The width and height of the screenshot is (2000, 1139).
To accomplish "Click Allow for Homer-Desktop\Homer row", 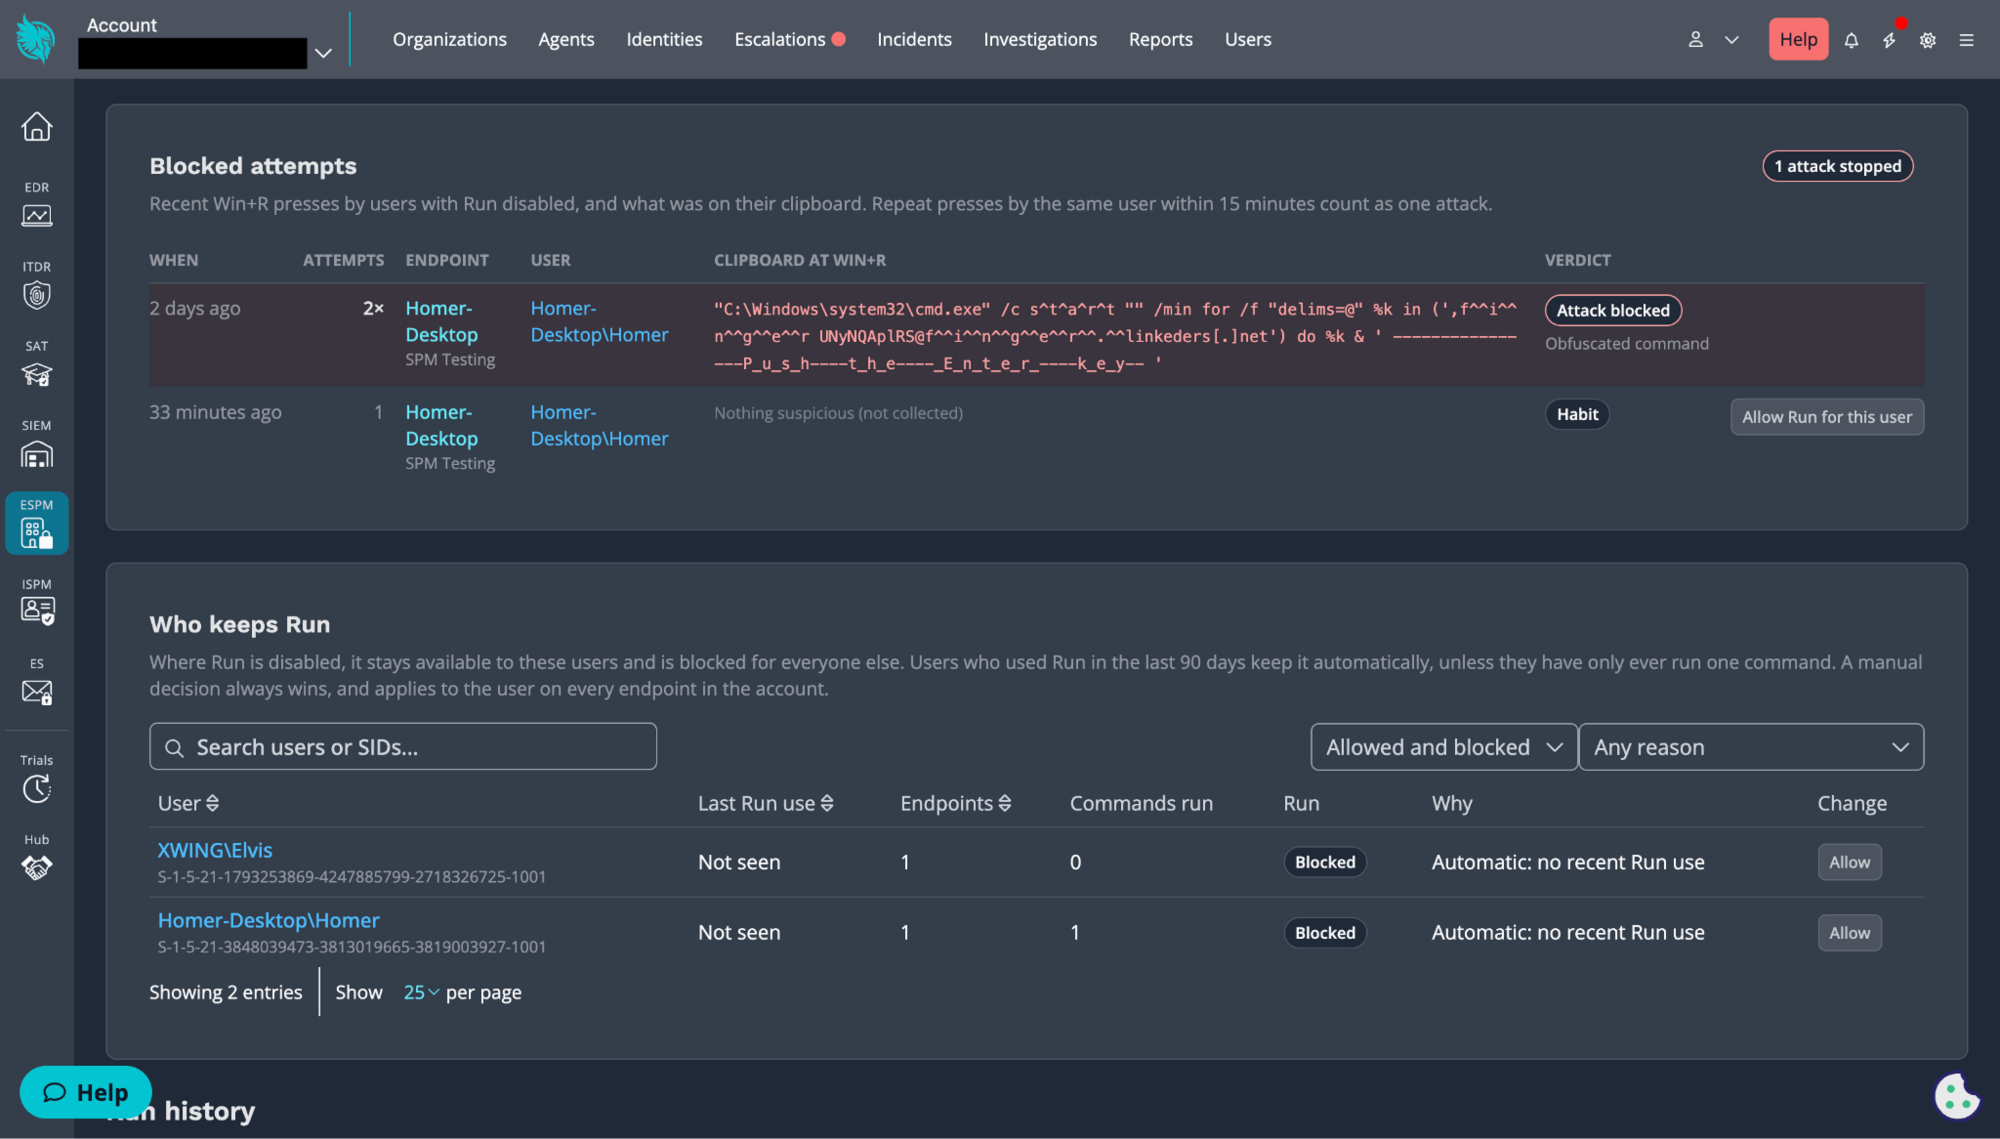I will 1849,933.
